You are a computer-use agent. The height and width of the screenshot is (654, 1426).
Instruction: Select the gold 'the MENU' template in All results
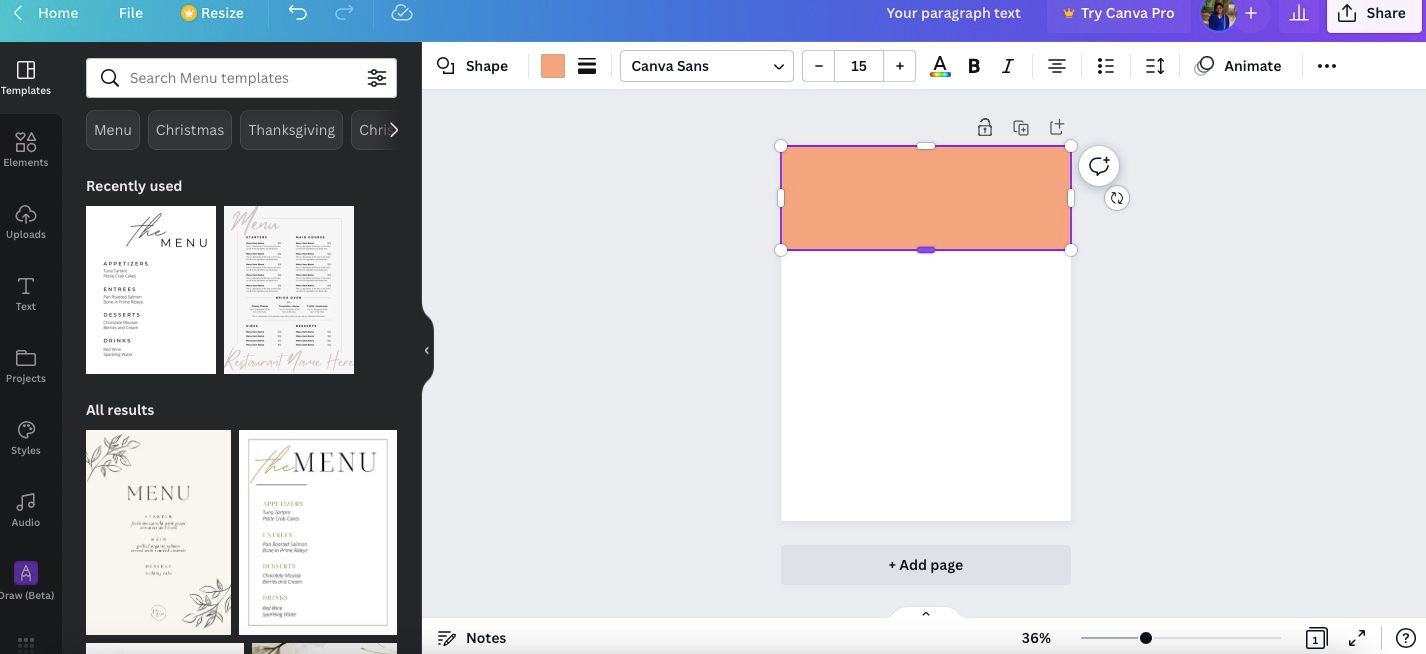pos(318,532)
